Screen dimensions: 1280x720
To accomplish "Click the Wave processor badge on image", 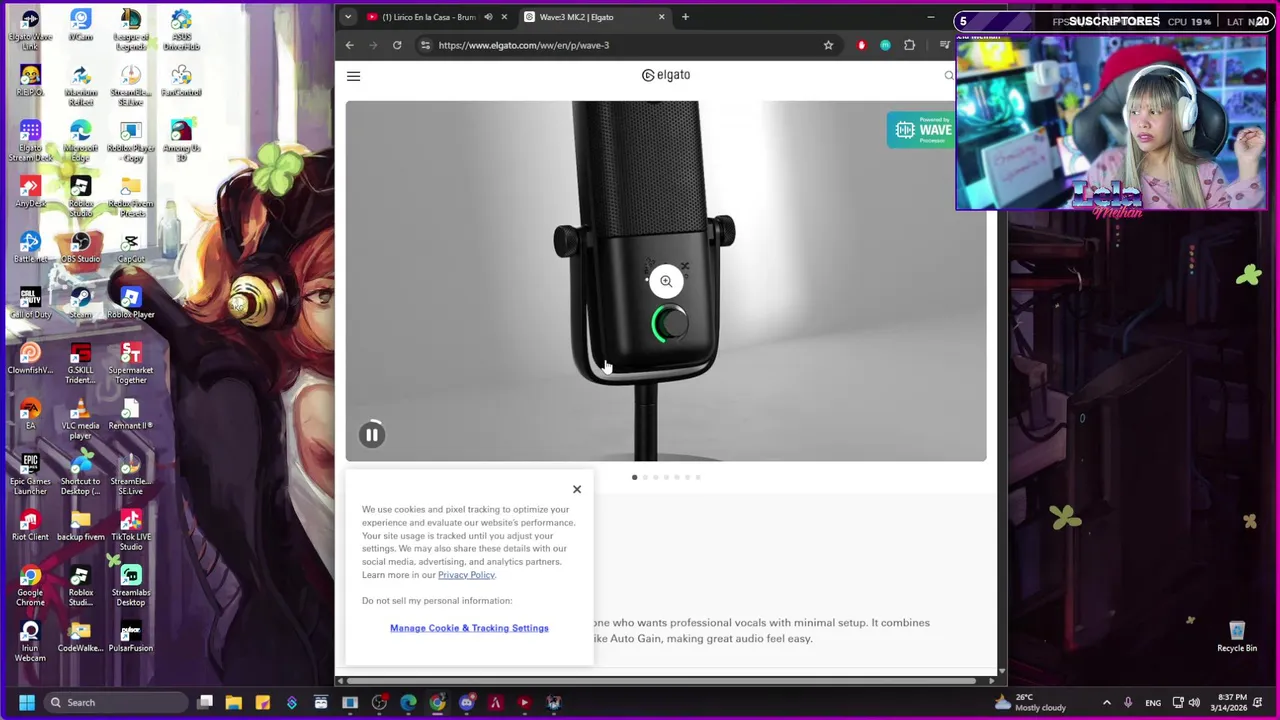I will [x=921, y=130].
